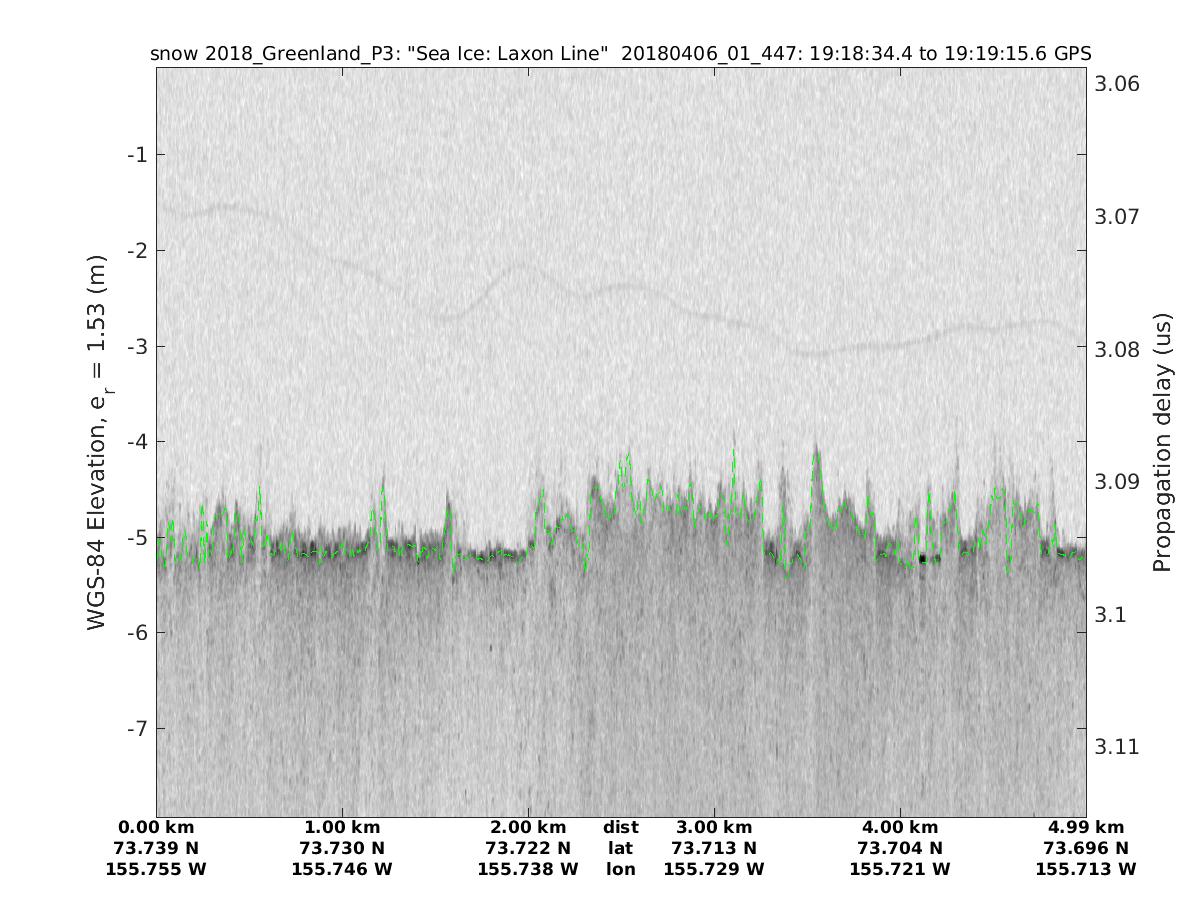Select the 1.00 km distance label

(342, 827)
